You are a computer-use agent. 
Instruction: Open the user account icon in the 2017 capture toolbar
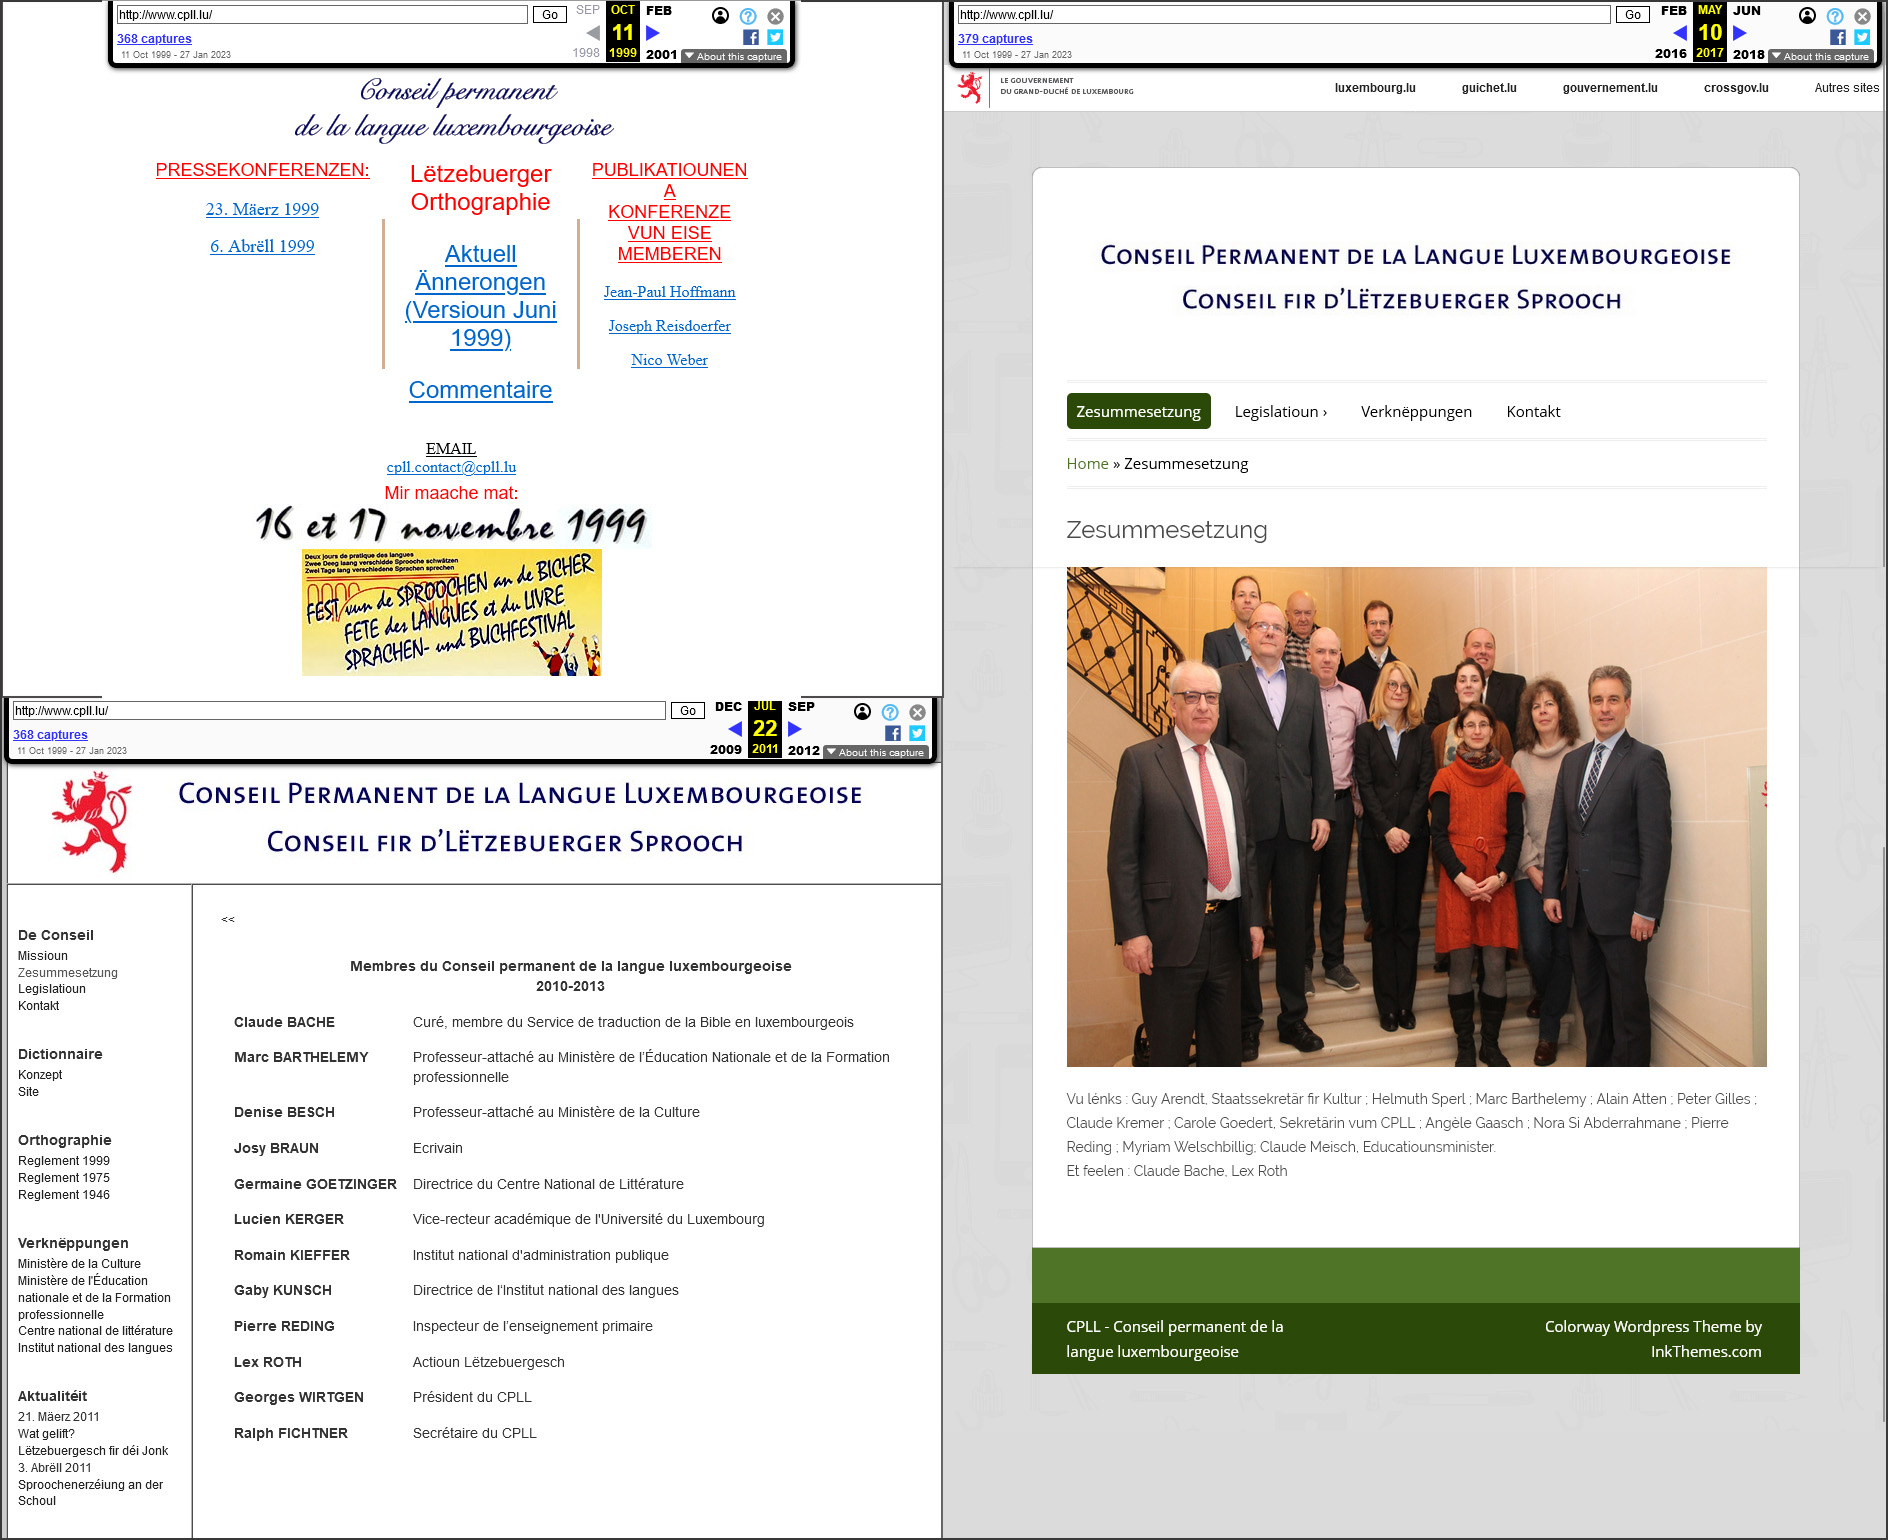[1808, 16]
